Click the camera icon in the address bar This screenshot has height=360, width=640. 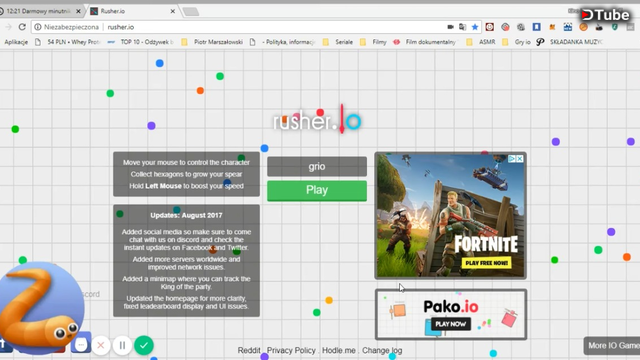[x=450, y=27]
